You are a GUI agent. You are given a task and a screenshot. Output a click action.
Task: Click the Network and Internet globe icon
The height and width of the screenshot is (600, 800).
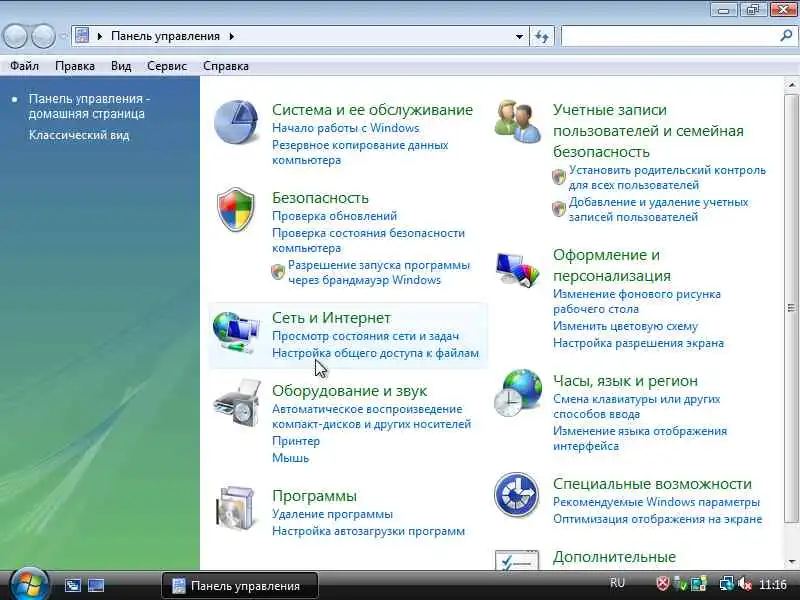(235, 332)
